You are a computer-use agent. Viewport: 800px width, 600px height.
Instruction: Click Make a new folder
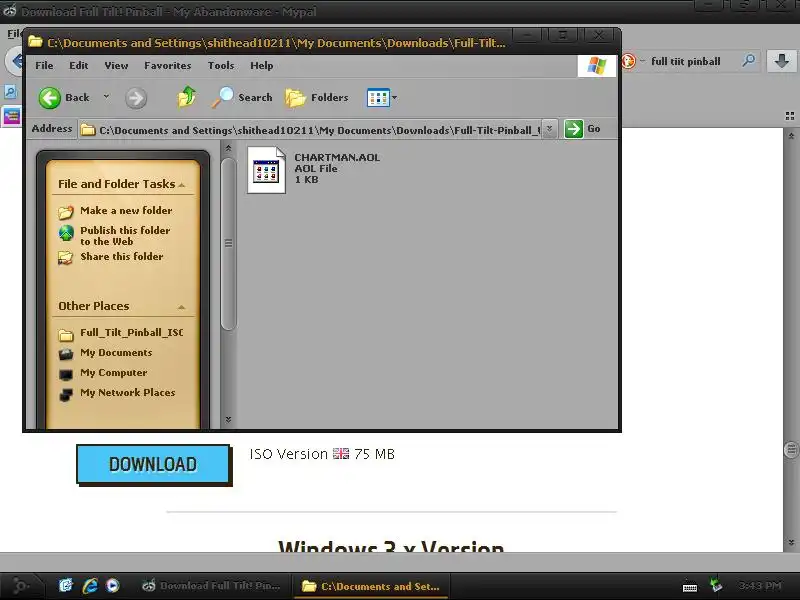pos(126,210)
